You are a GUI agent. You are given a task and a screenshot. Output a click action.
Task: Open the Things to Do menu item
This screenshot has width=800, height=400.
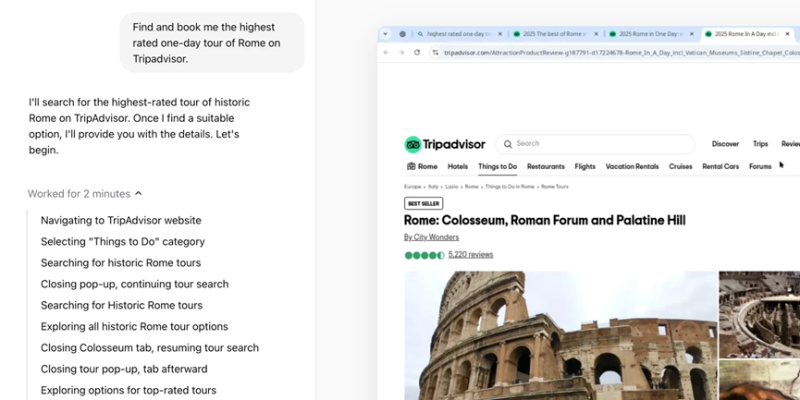click(x=497, y=167)
